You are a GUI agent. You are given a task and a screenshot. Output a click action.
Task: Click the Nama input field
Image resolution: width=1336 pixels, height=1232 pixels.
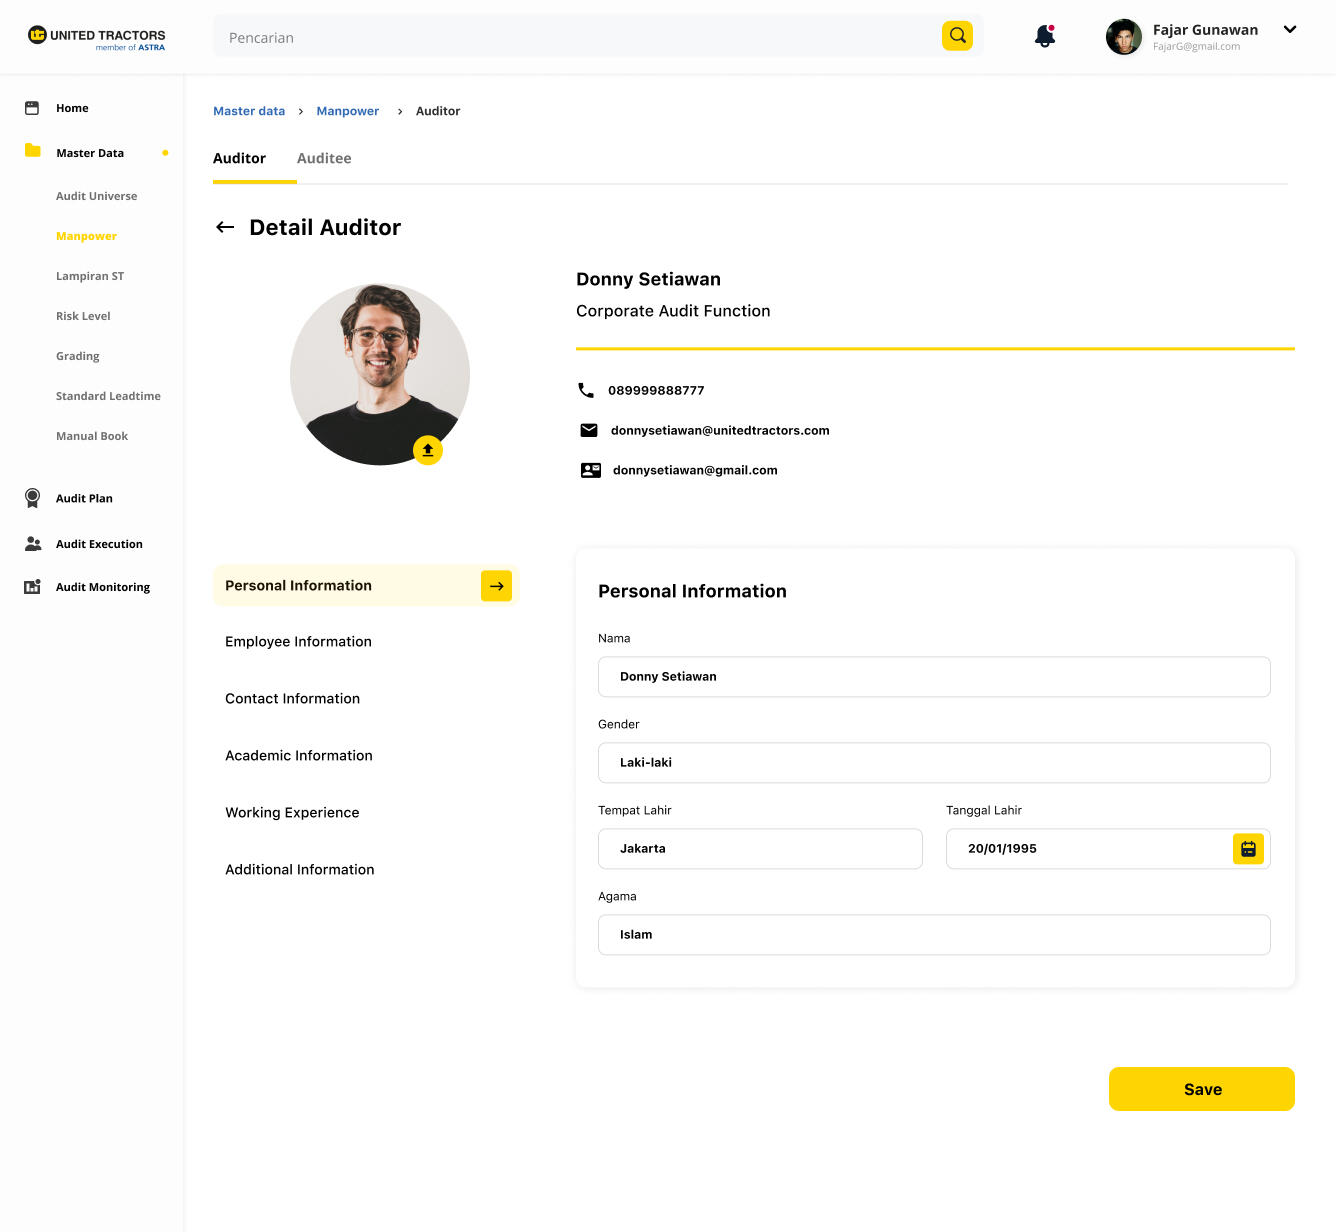coord(934,677)
